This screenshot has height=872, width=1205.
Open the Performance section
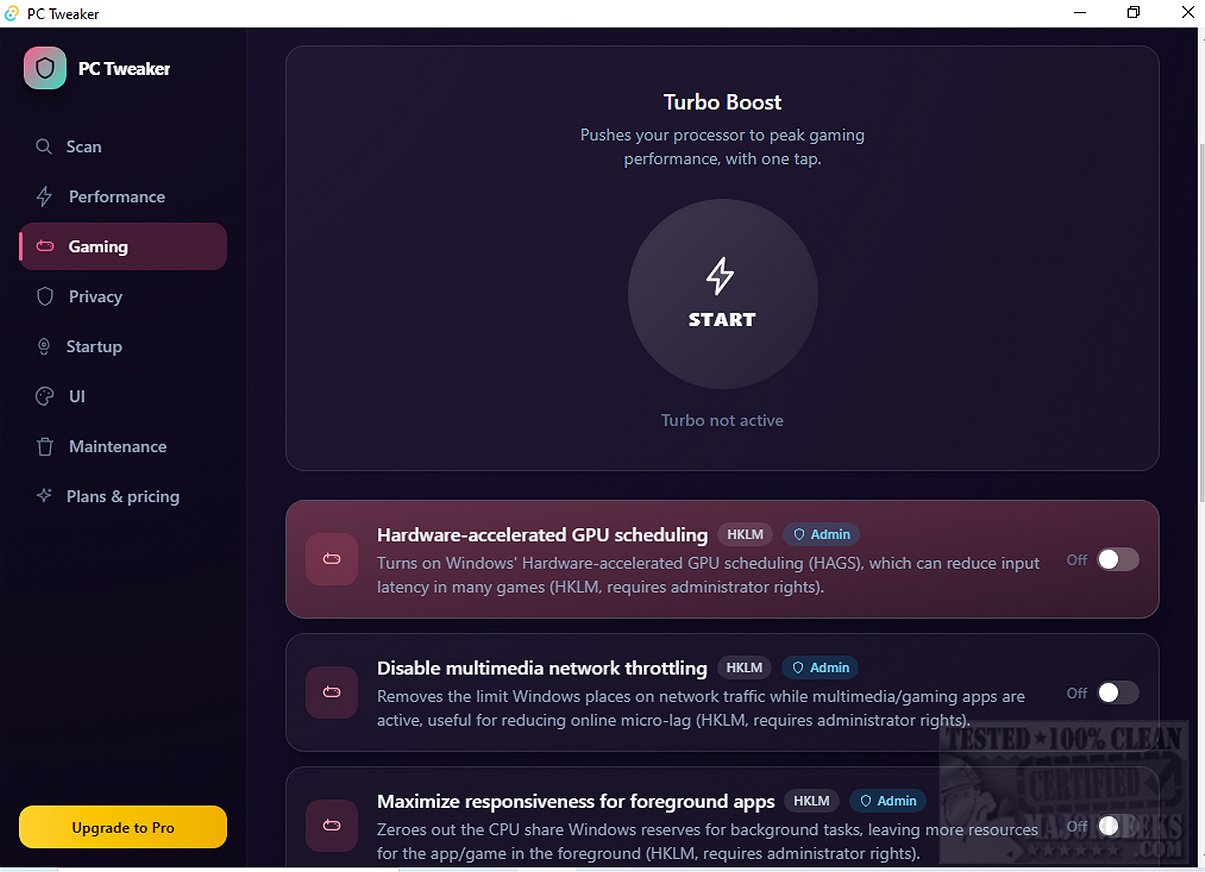click(x=123, y=197)
